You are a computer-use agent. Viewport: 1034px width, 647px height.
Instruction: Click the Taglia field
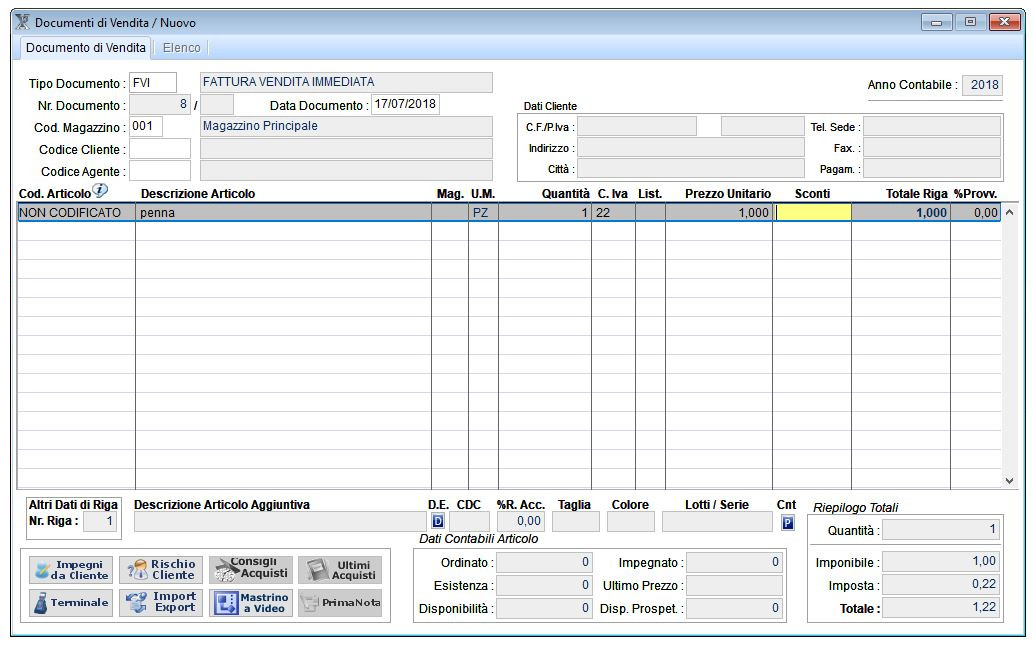point(576,522)
